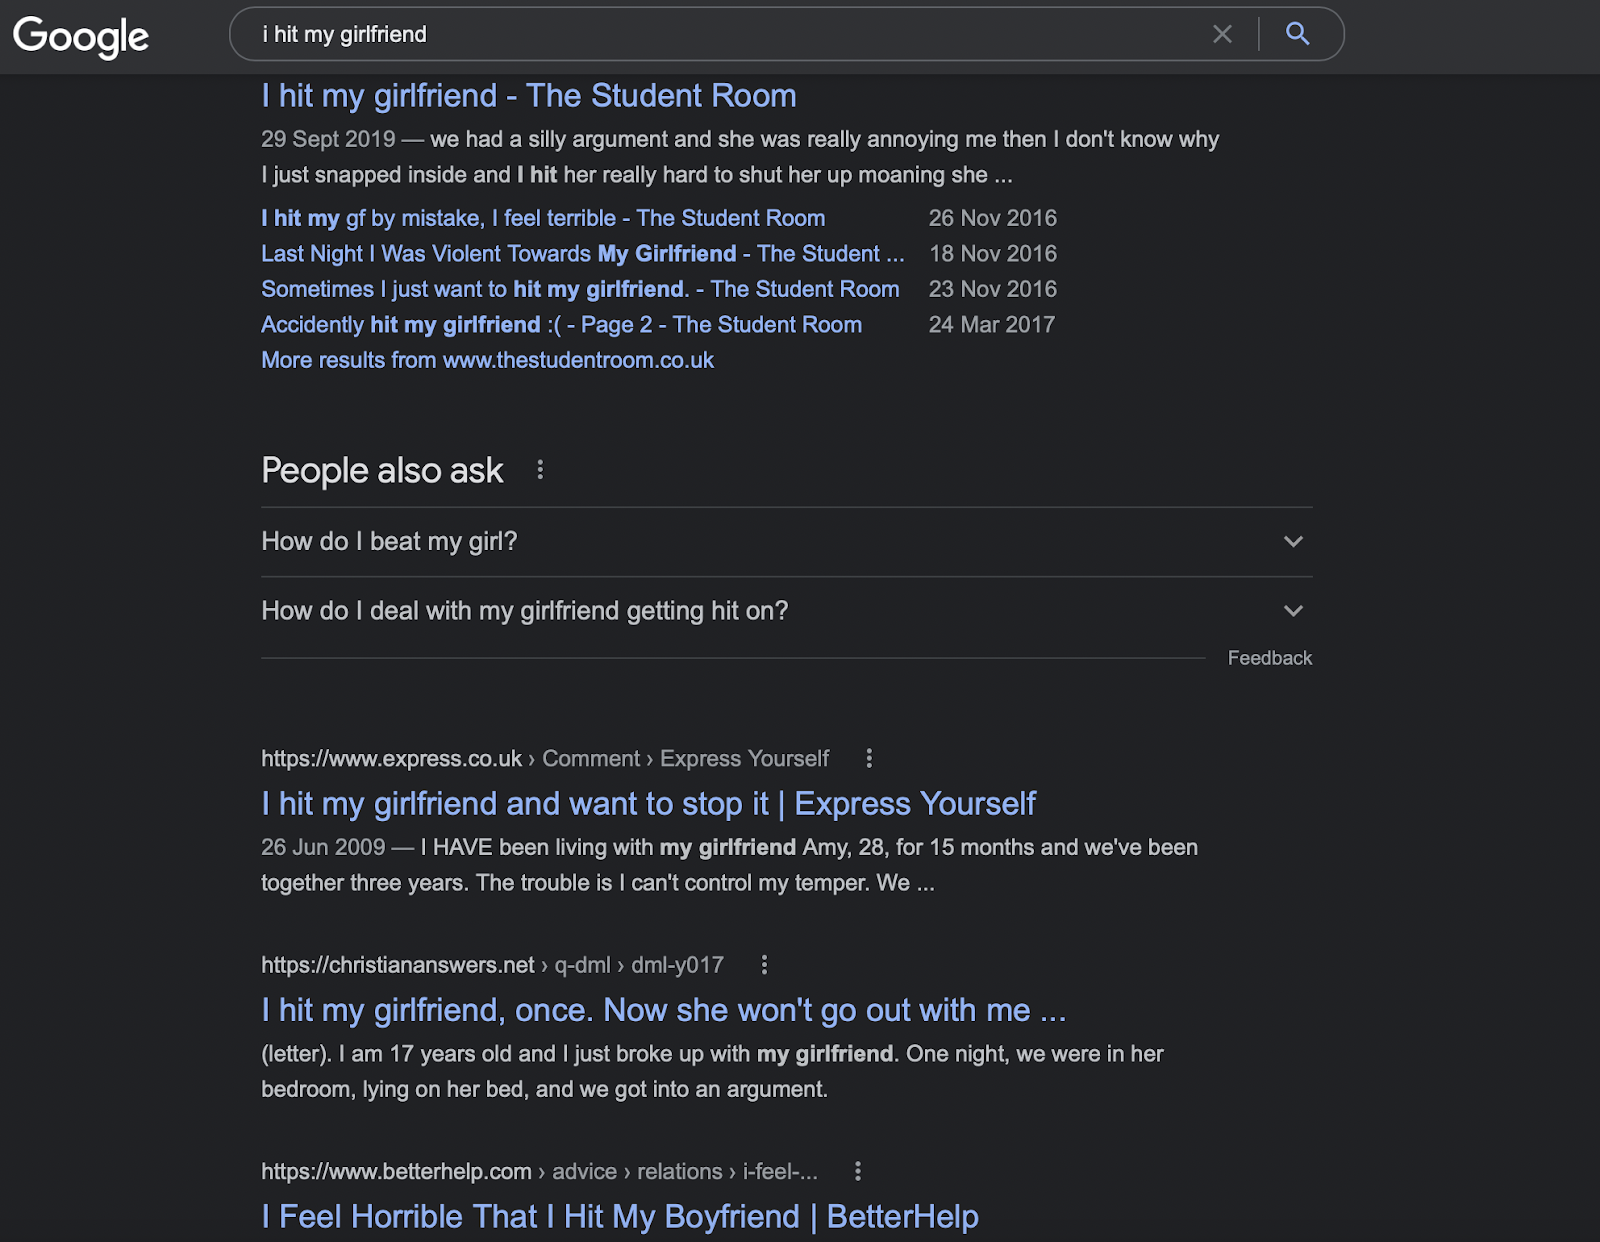Open three-dot menu for christiananswers.net result

click(764, 965)
